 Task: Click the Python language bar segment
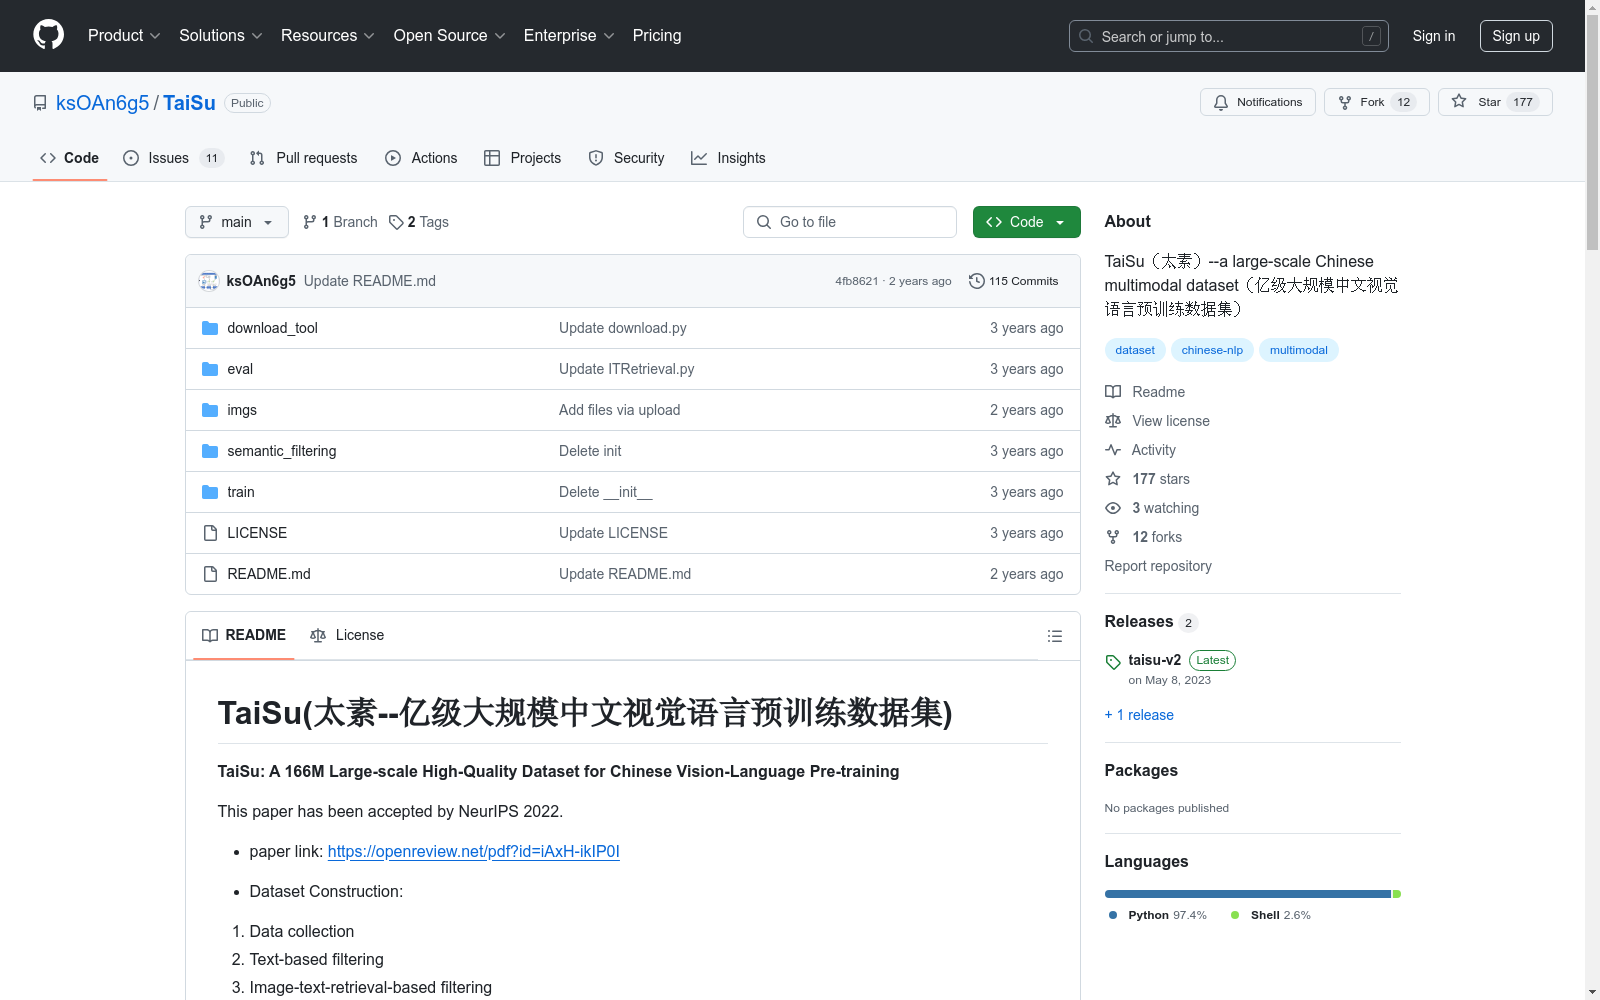[x=1248, y=894]
